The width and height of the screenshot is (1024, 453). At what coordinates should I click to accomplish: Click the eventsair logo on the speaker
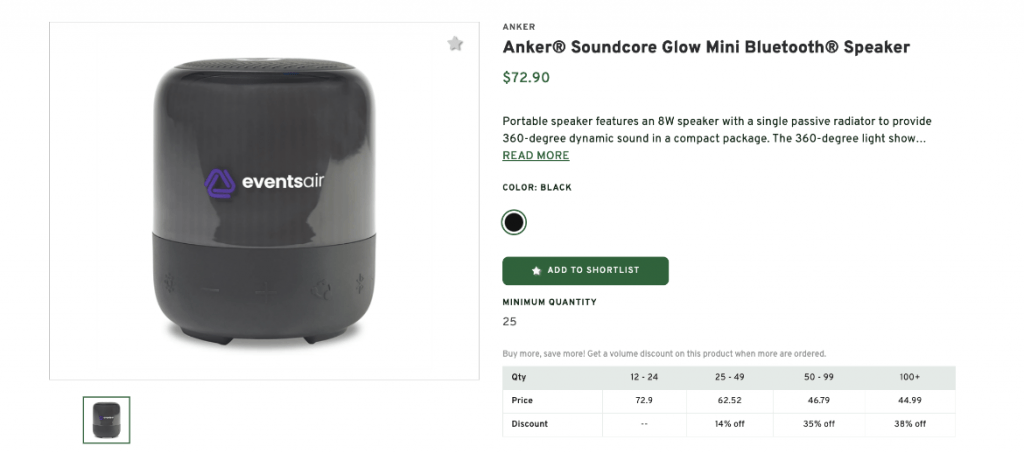pyautogui.click(x=264, y=183)
